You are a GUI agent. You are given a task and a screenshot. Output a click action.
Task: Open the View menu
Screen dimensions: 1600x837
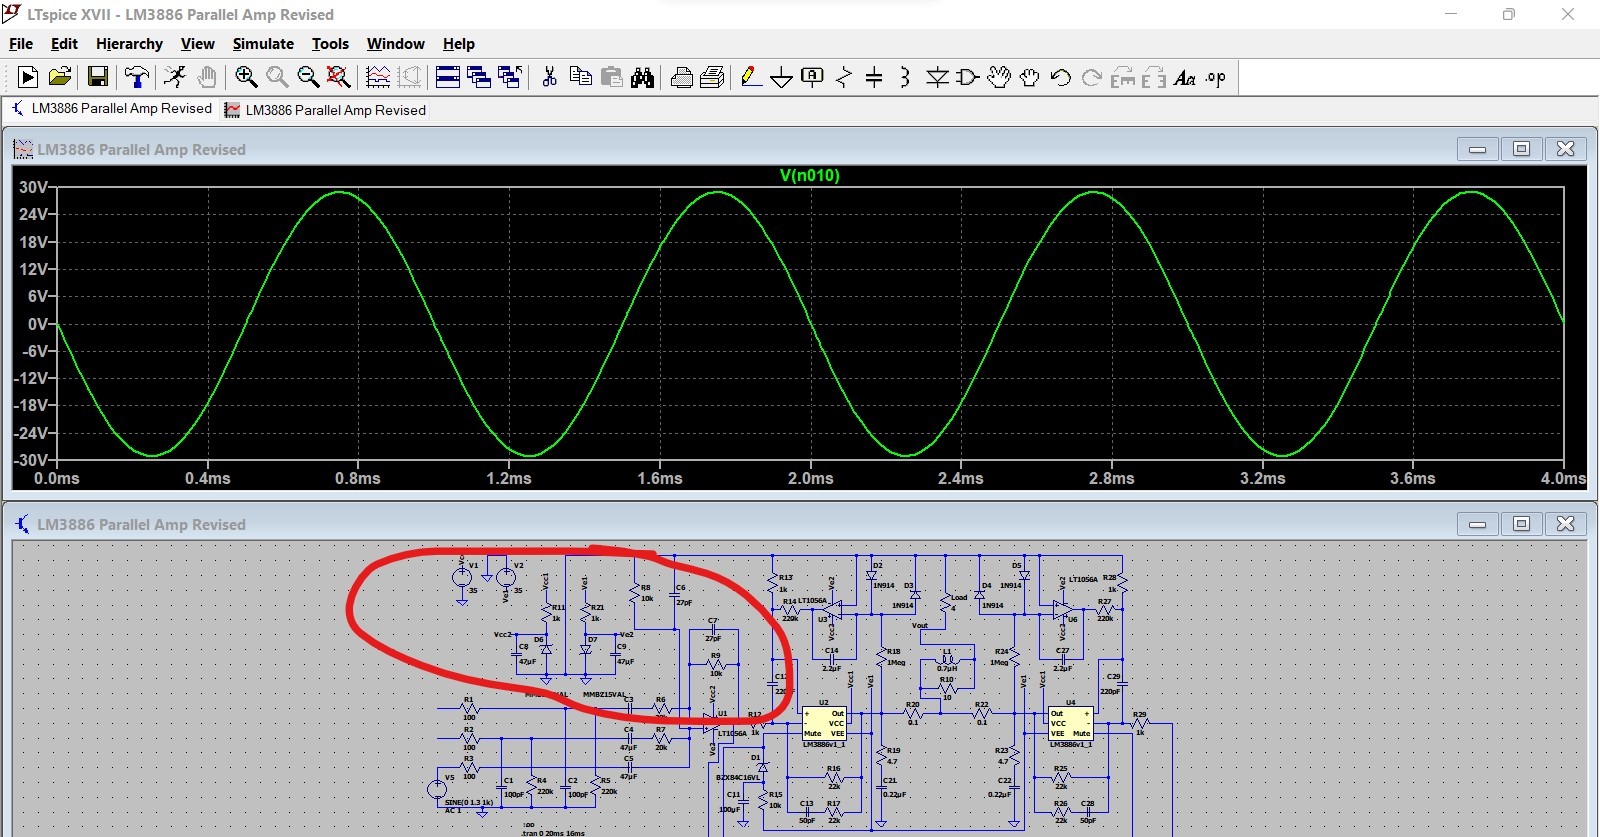tap(197, 44)
